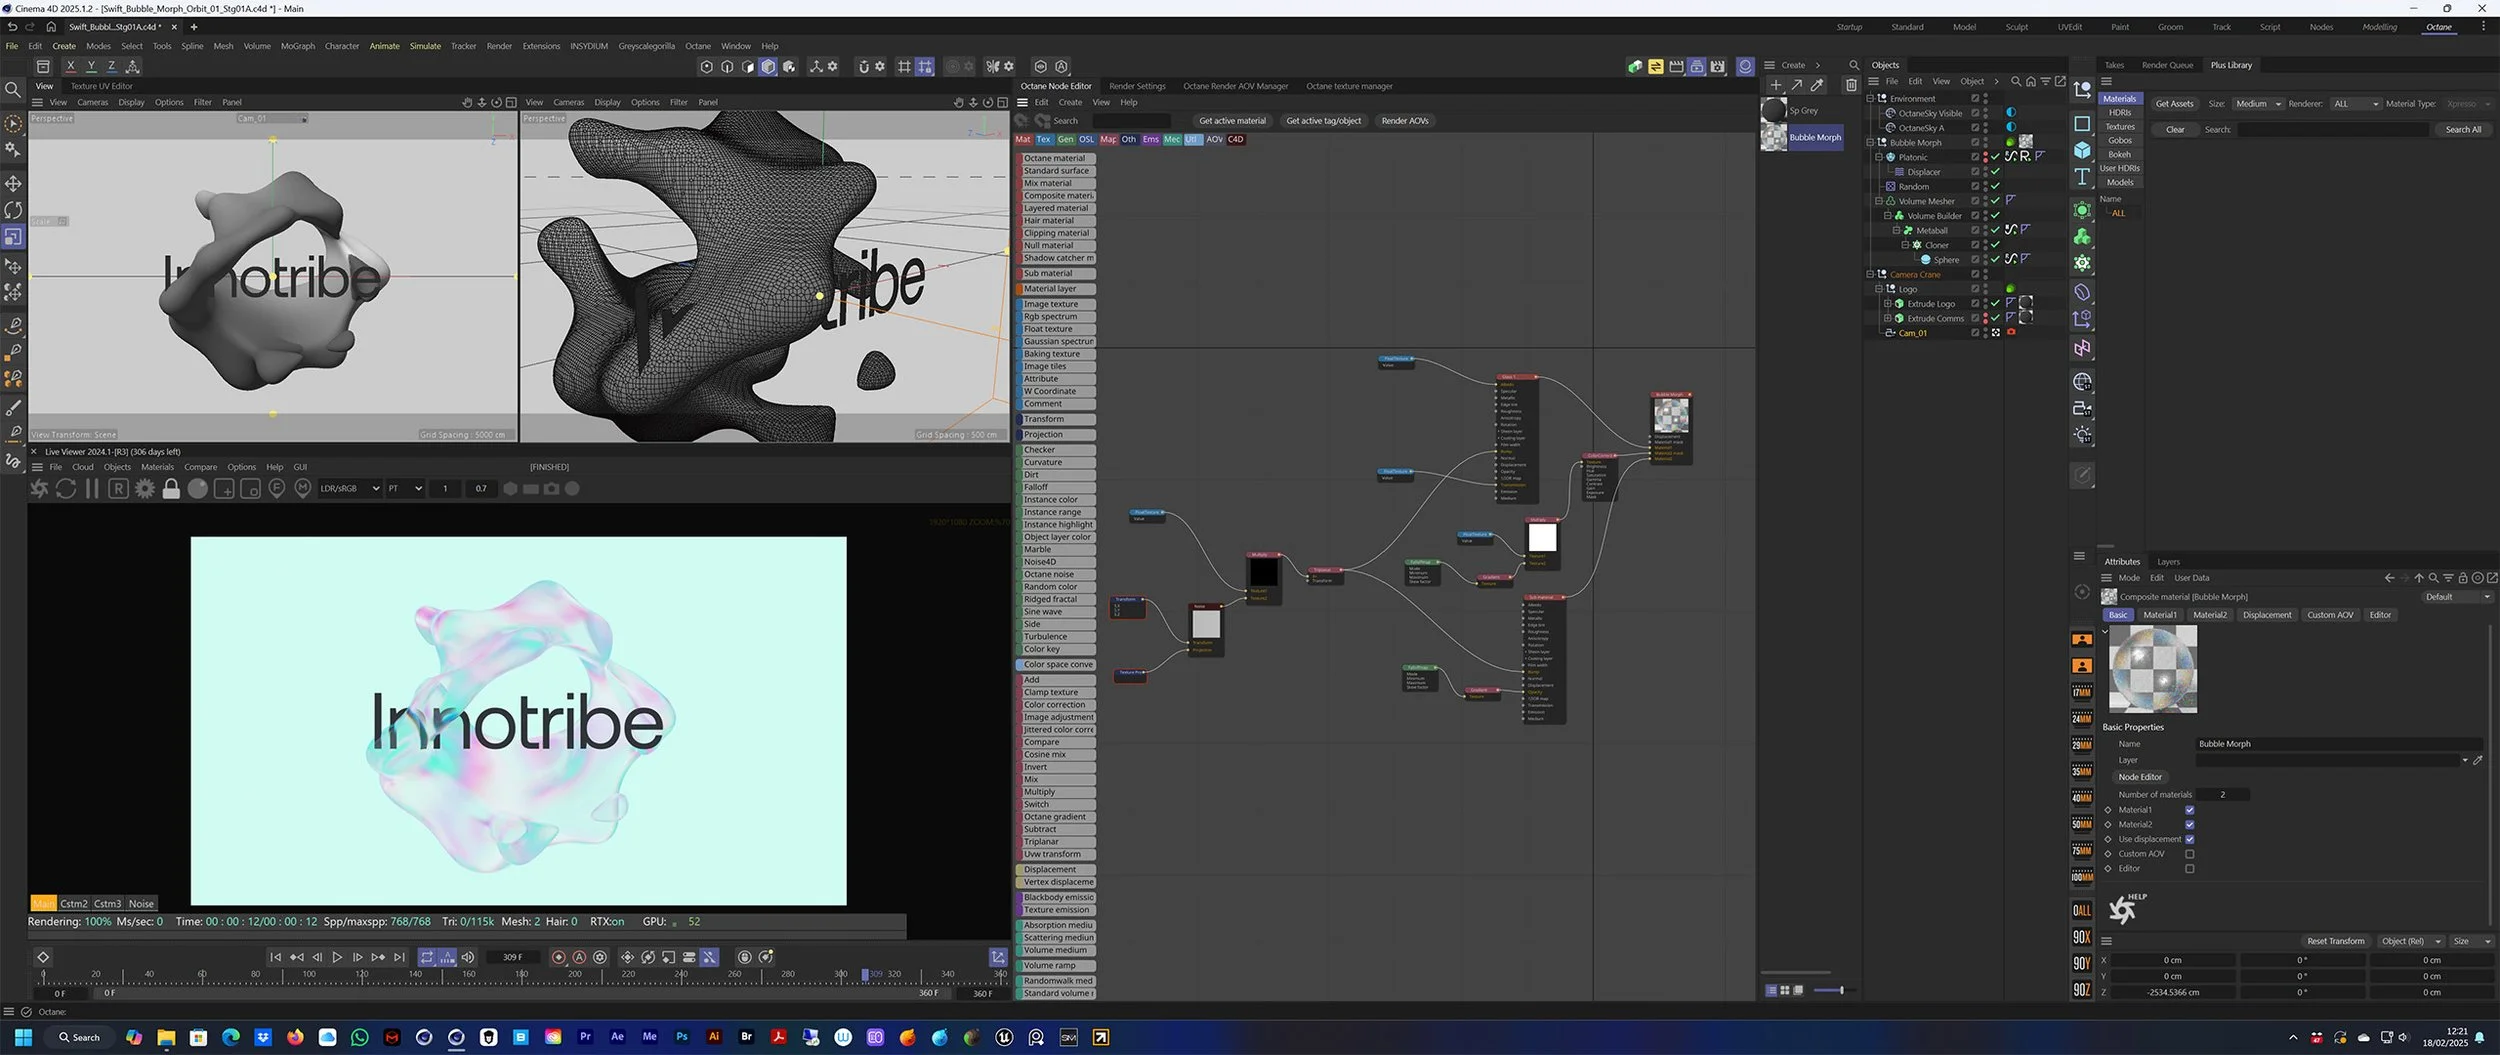The image size is (2500, 1055).
Task: Open the Size Medium dropdown
Action: pyautogui.click(x=2258, y=104)
